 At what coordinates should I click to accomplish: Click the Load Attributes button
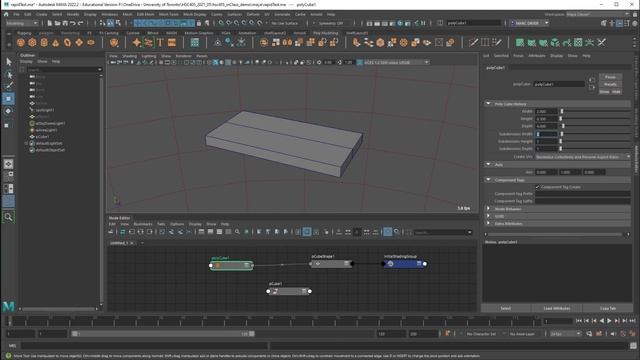coord(557,308)
